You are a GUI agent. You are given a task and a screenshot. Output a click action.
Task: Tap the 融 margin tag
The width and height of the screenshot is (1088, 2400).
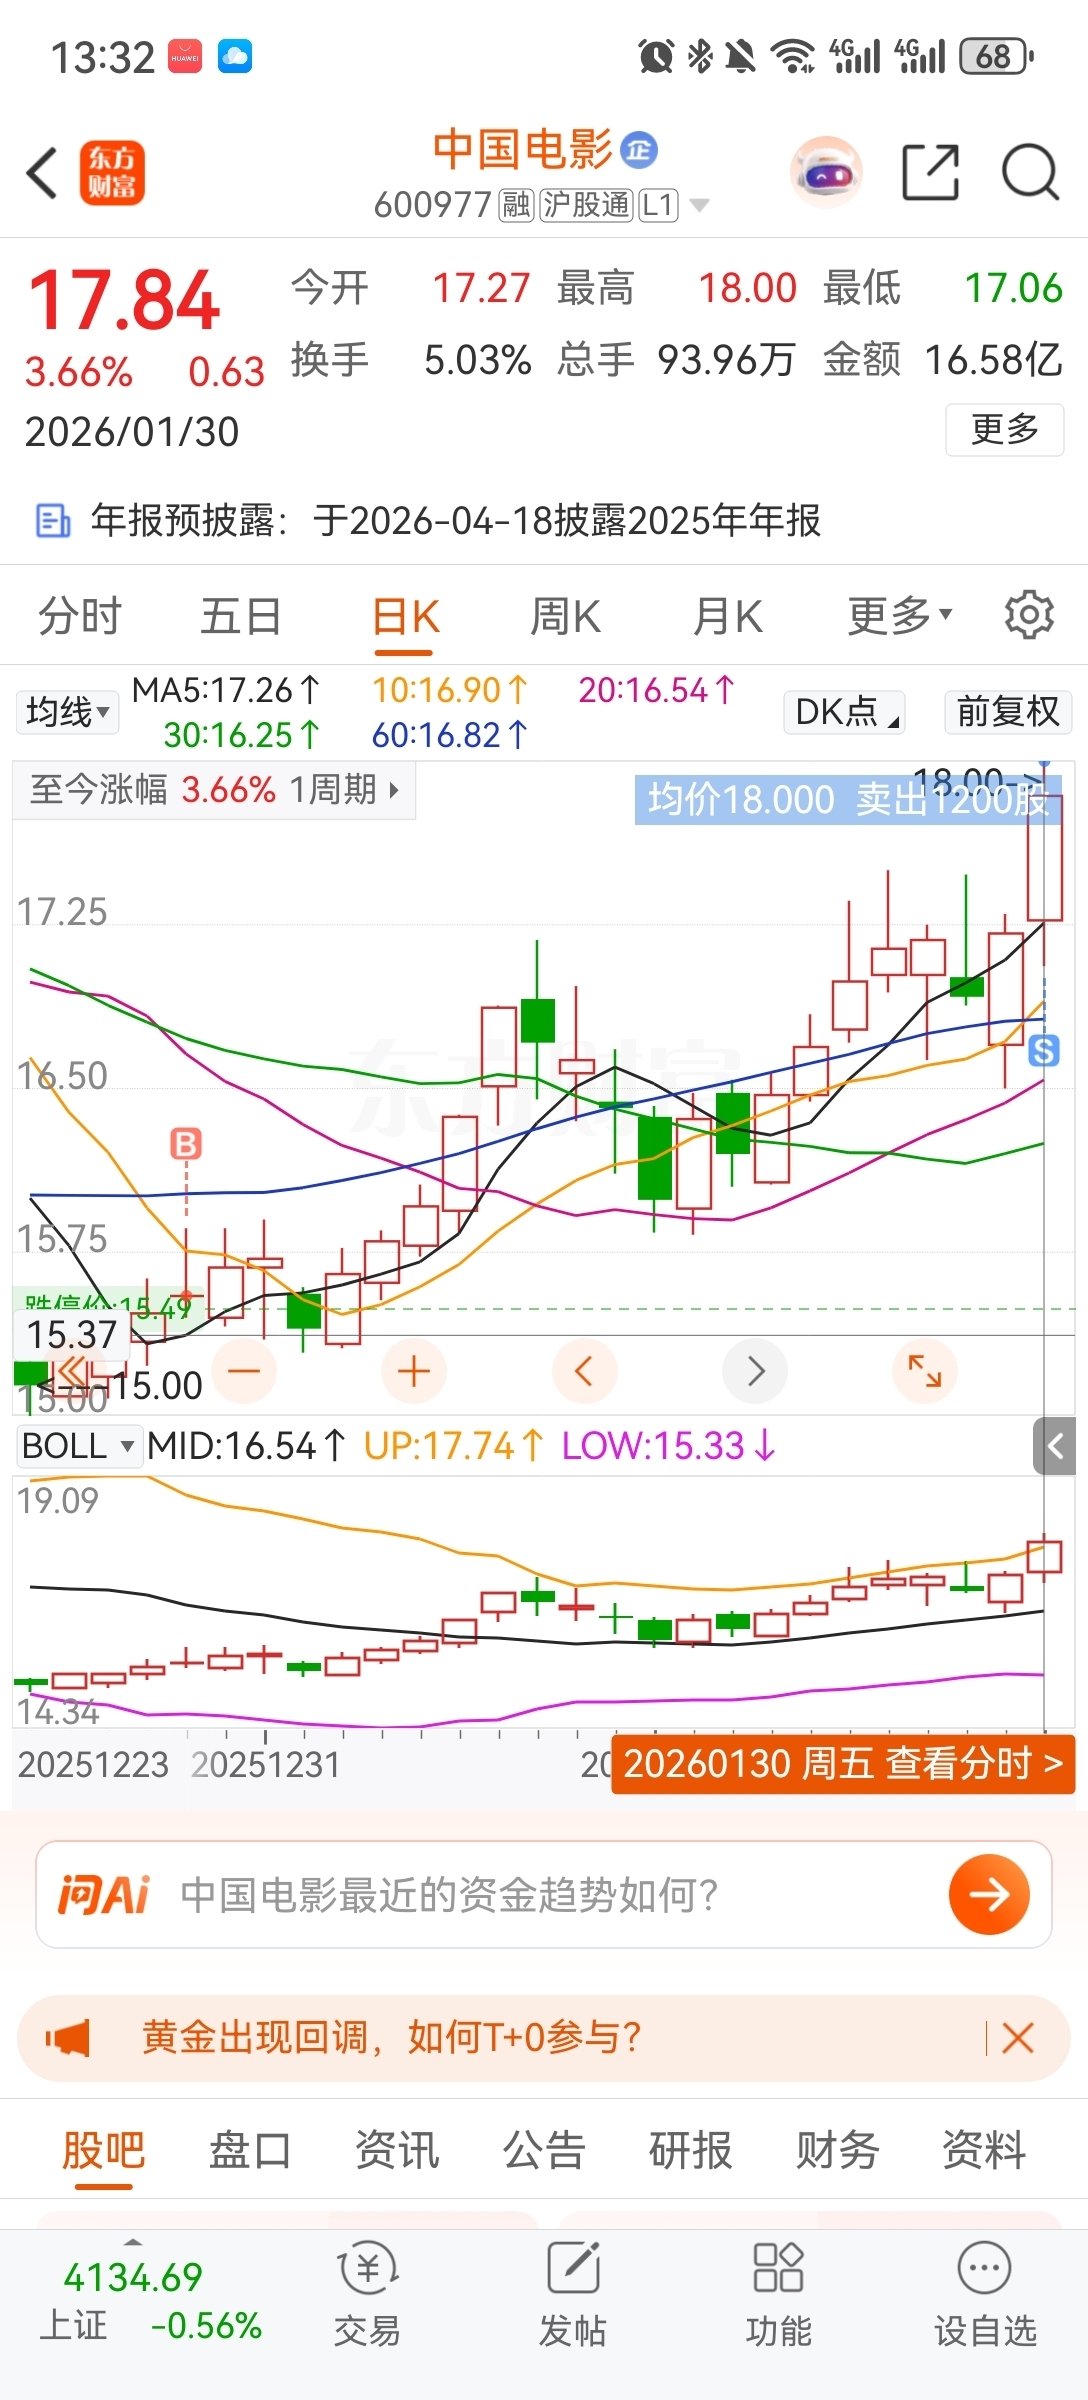click(517, 205)
